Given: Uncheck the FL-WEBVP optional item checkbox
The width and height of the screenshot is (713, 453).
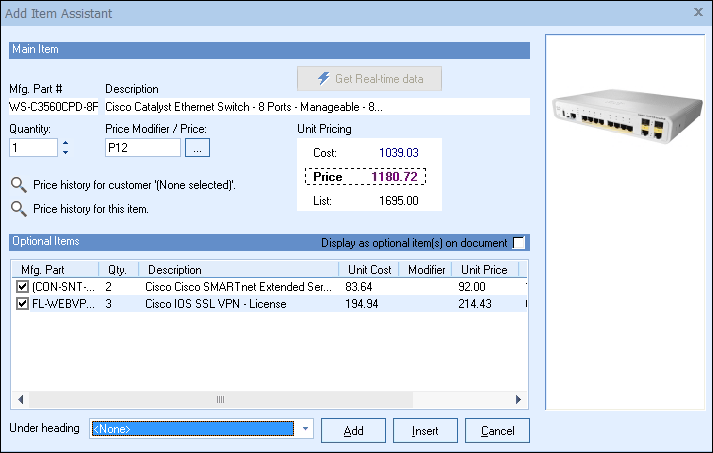Looking at the screenshot, I should click(23, 304).
